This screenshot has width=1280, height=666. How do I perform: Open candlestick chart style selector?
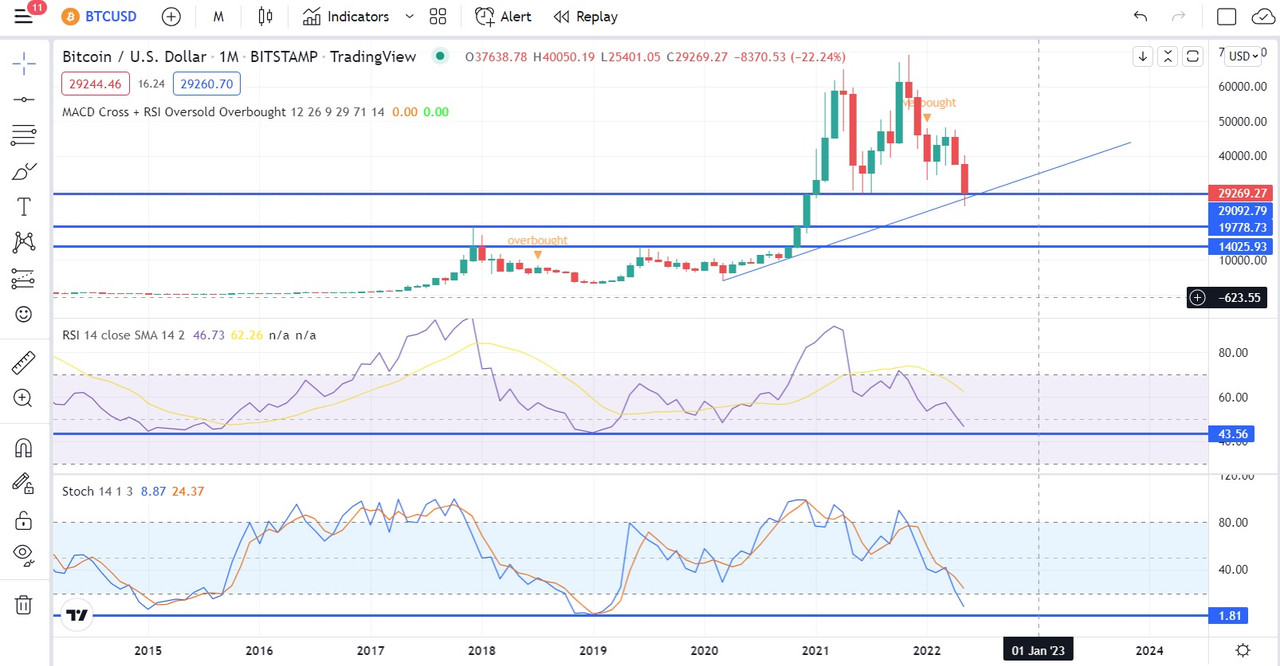[265, 16]
